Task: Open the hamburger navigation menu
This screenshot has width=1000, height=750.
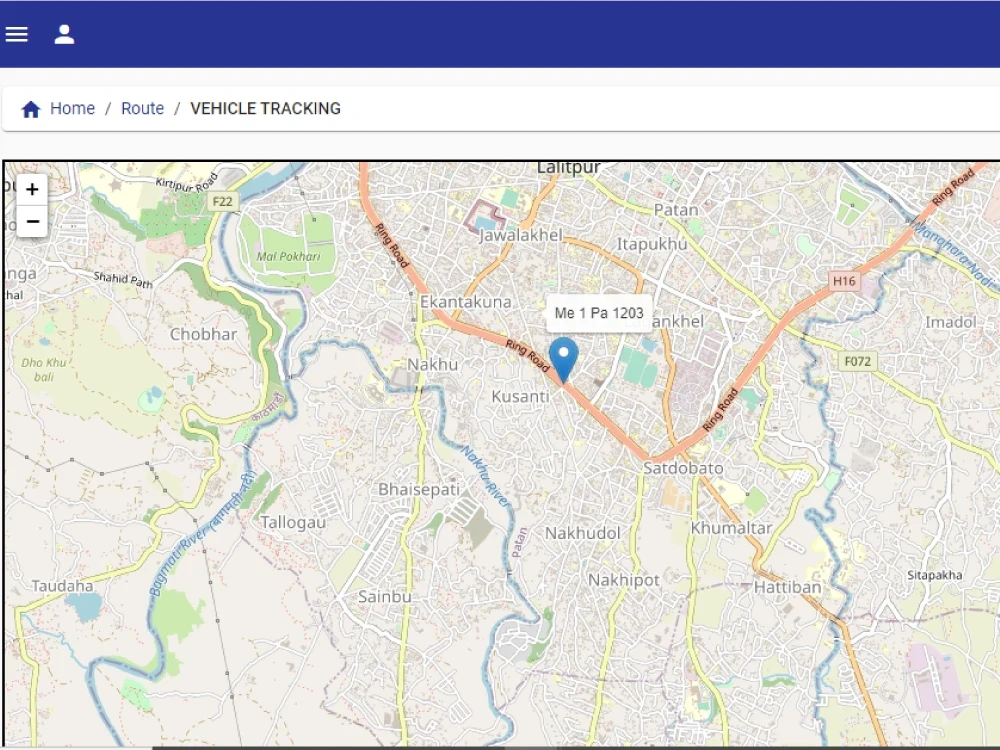Action: 17,34
